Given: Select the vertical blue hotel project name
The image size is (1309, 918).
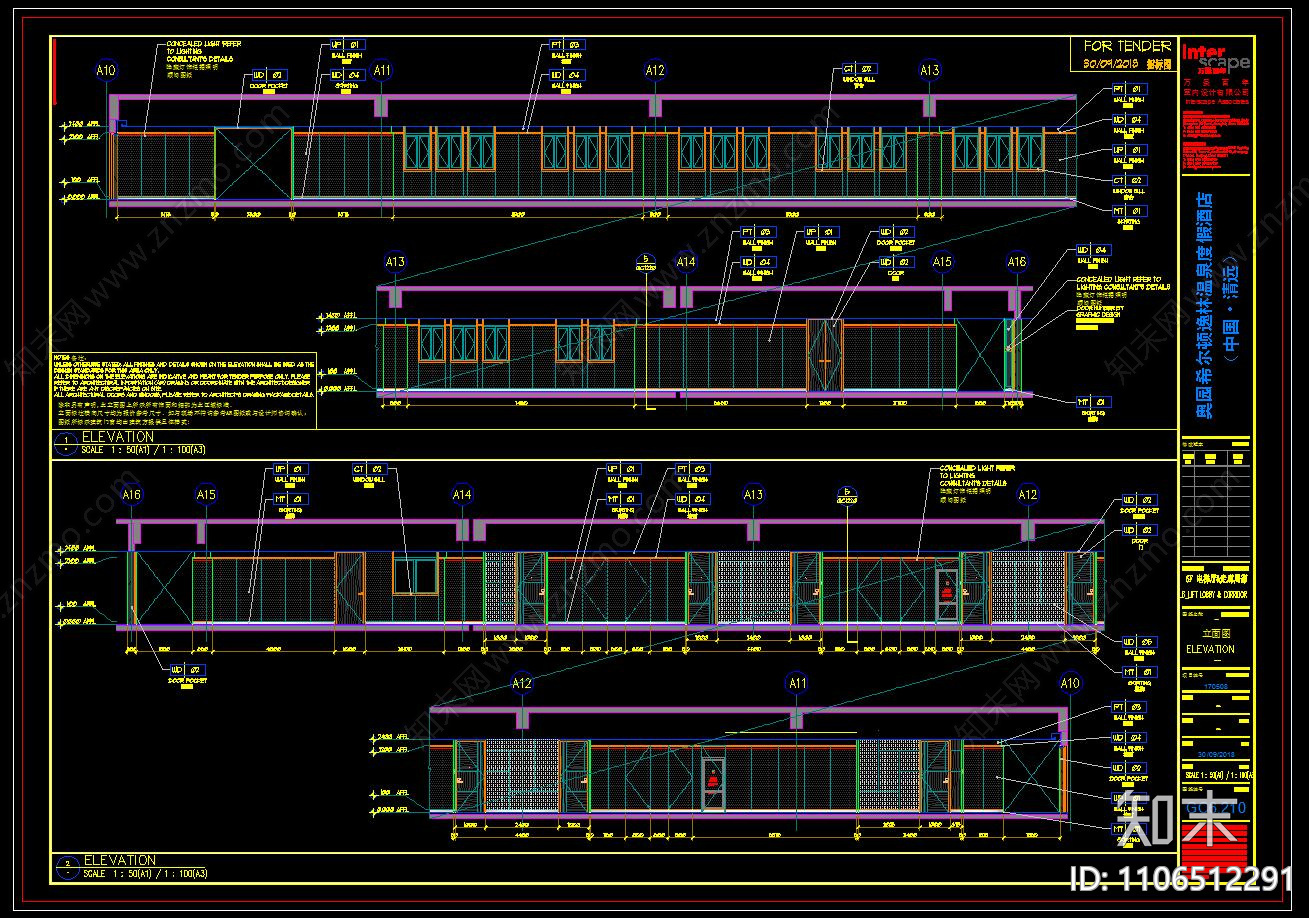Looking at the screenshot, I should (1205, 304).
